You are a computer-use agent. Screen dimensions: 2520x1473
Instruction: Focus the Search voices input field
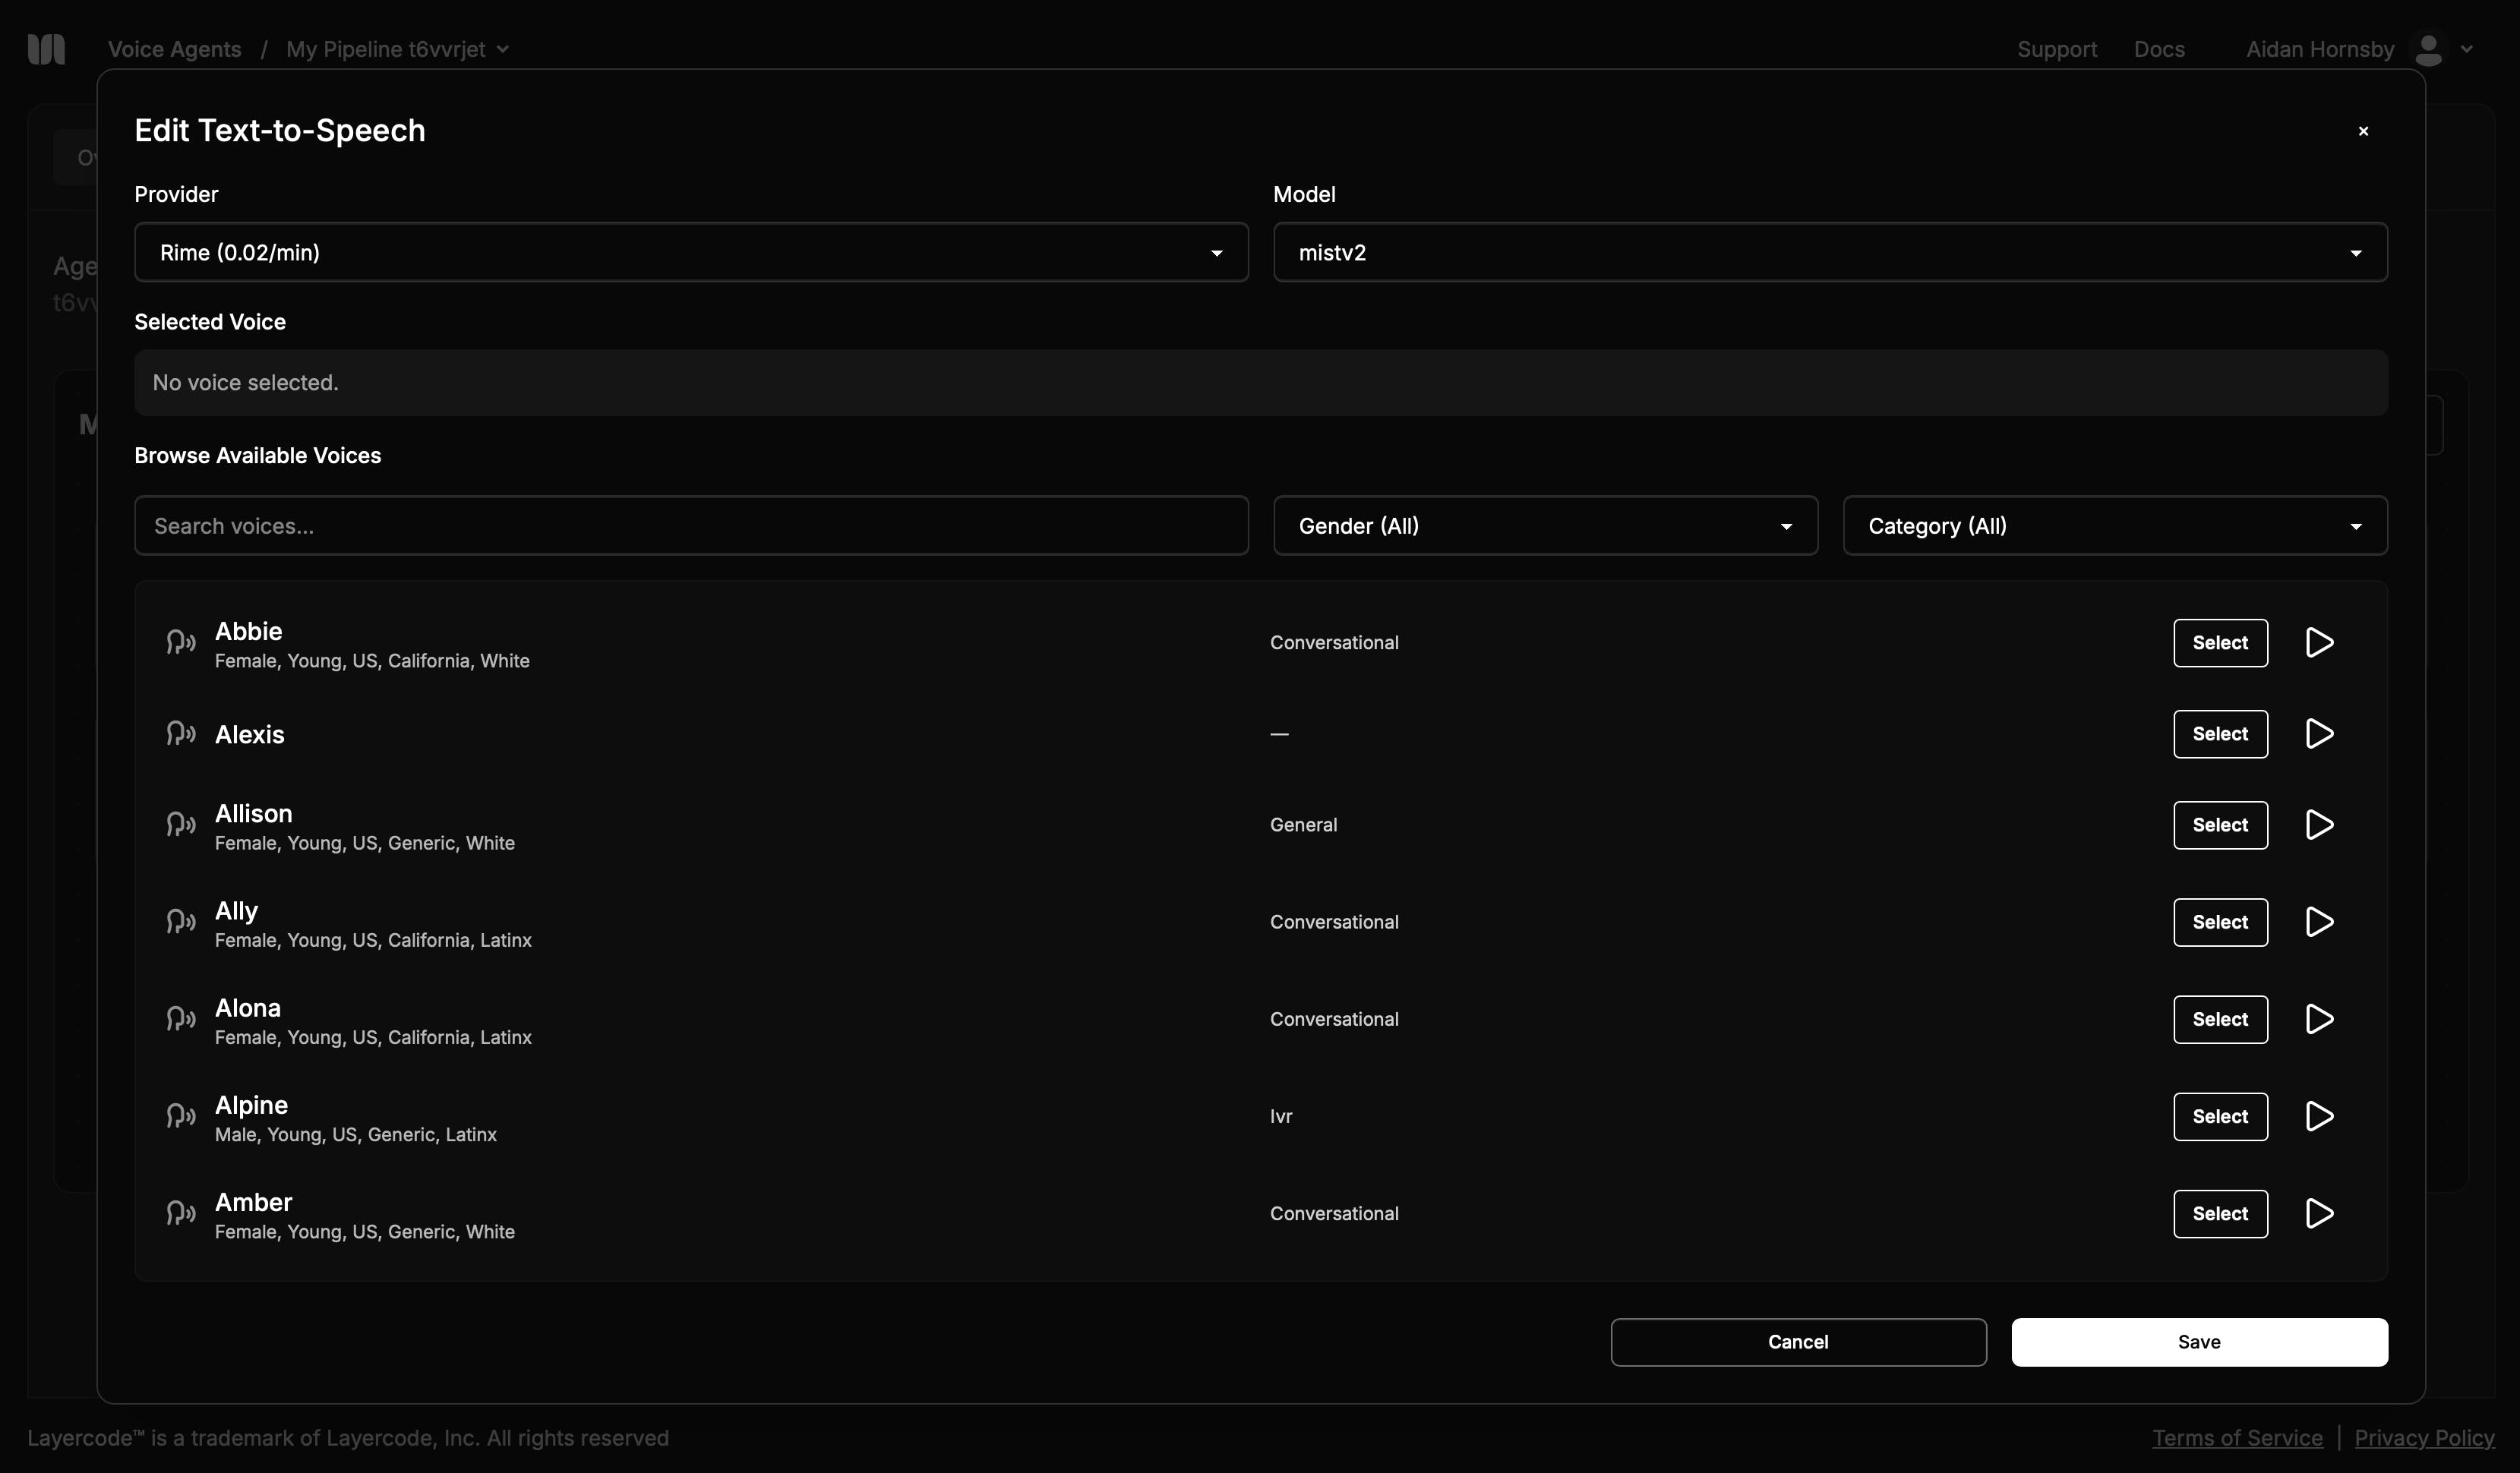point(690,525)
